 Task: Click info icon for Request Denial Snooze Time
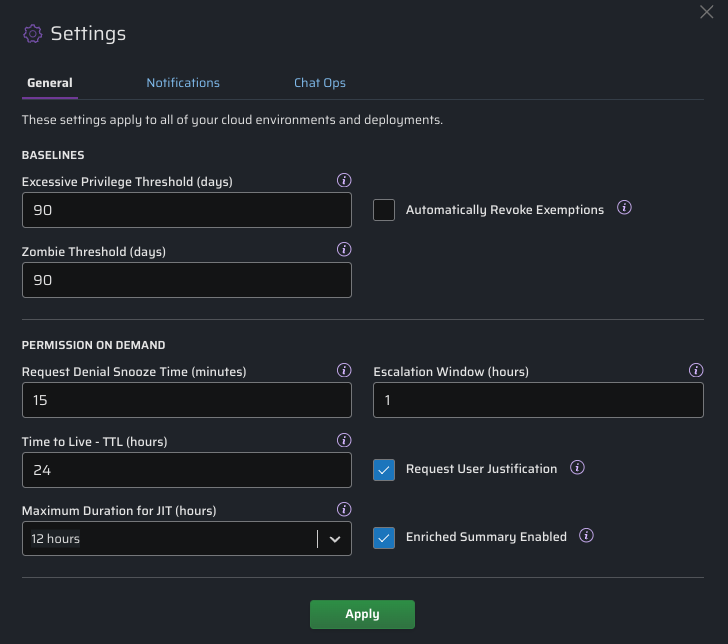tap(344, 370)
